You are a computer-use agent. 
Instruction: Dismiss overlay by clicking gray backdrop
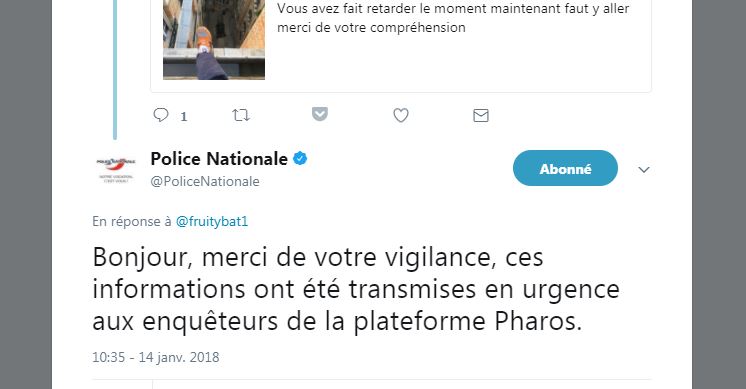click(26, 194)
